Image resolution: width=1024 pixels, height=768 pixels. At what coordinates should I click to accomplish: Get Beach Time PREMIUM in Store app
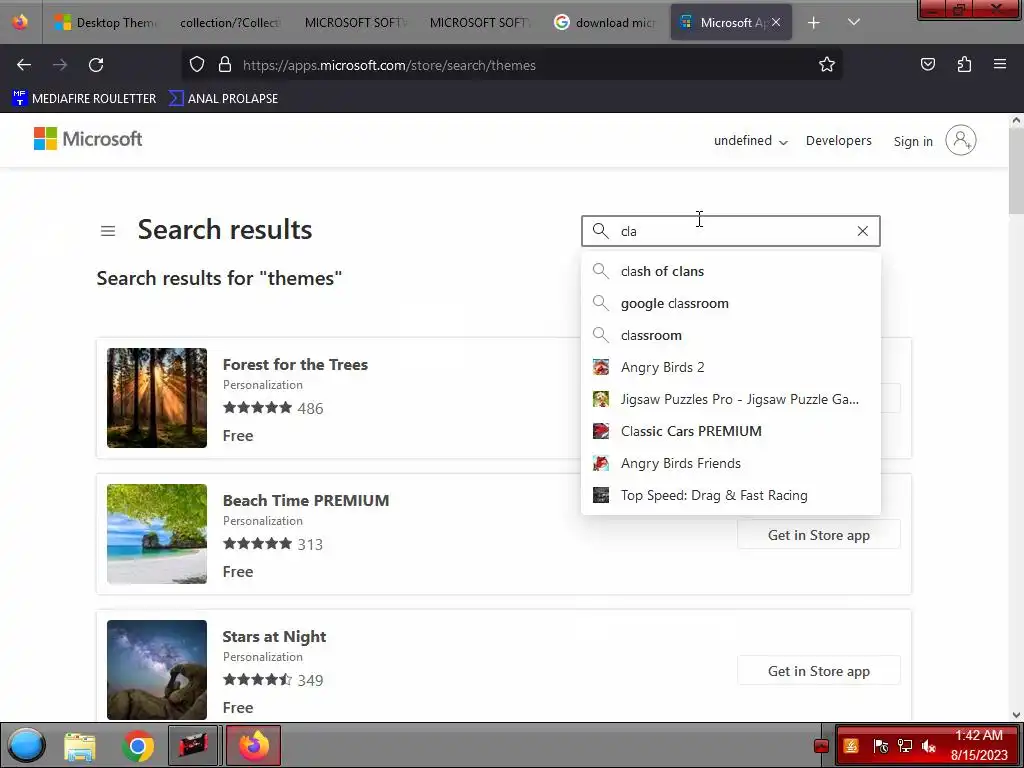pyautogui.click(x=819, y=535)
